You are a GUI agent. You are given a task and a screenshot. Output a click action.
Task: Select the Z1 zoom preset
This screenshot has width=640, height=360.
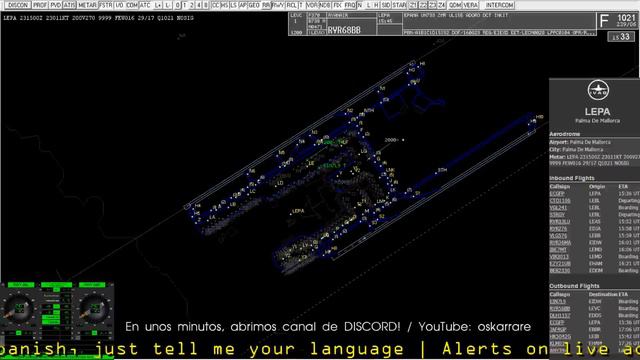pyautogui.click(x=413, y=5)
